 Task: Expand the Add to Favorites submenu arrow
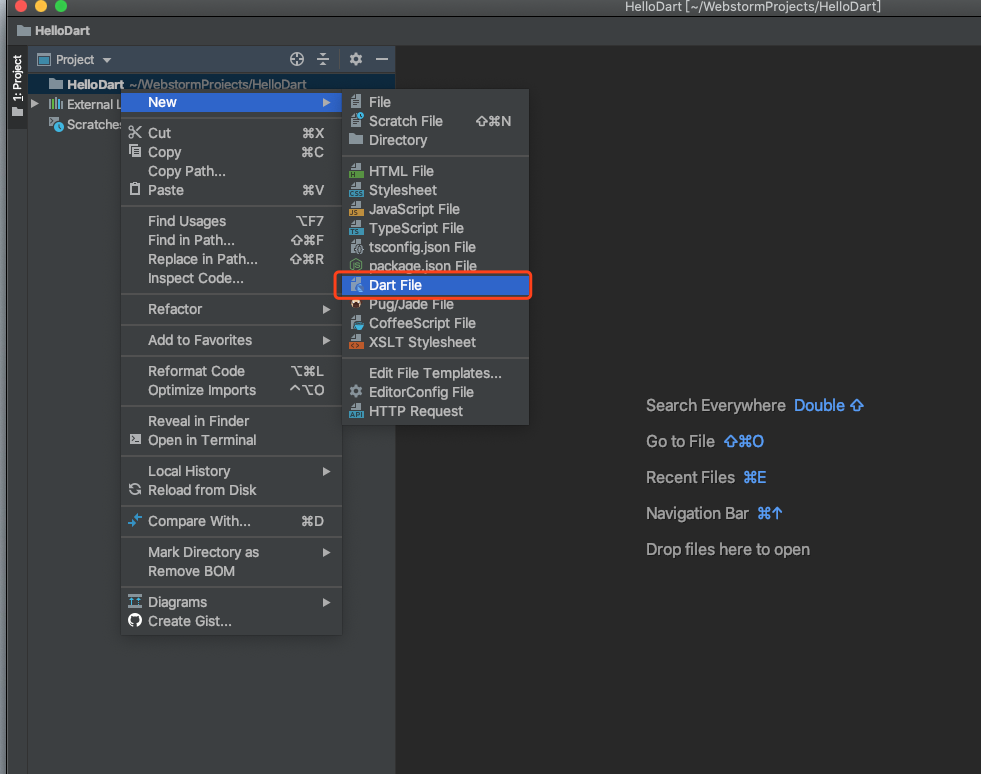point(326,340)
